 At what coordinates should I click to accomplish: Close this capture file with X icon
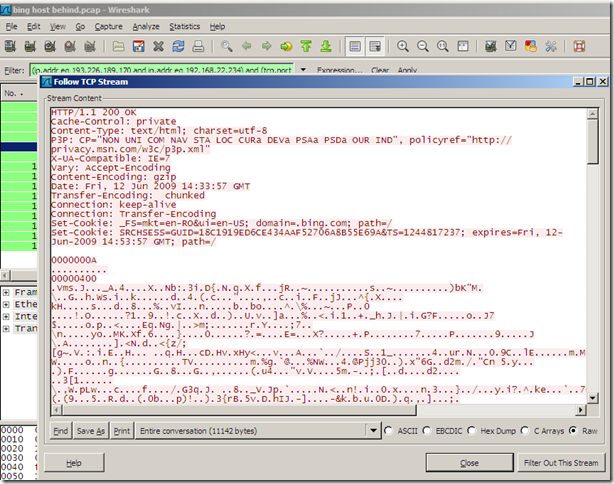159,46
